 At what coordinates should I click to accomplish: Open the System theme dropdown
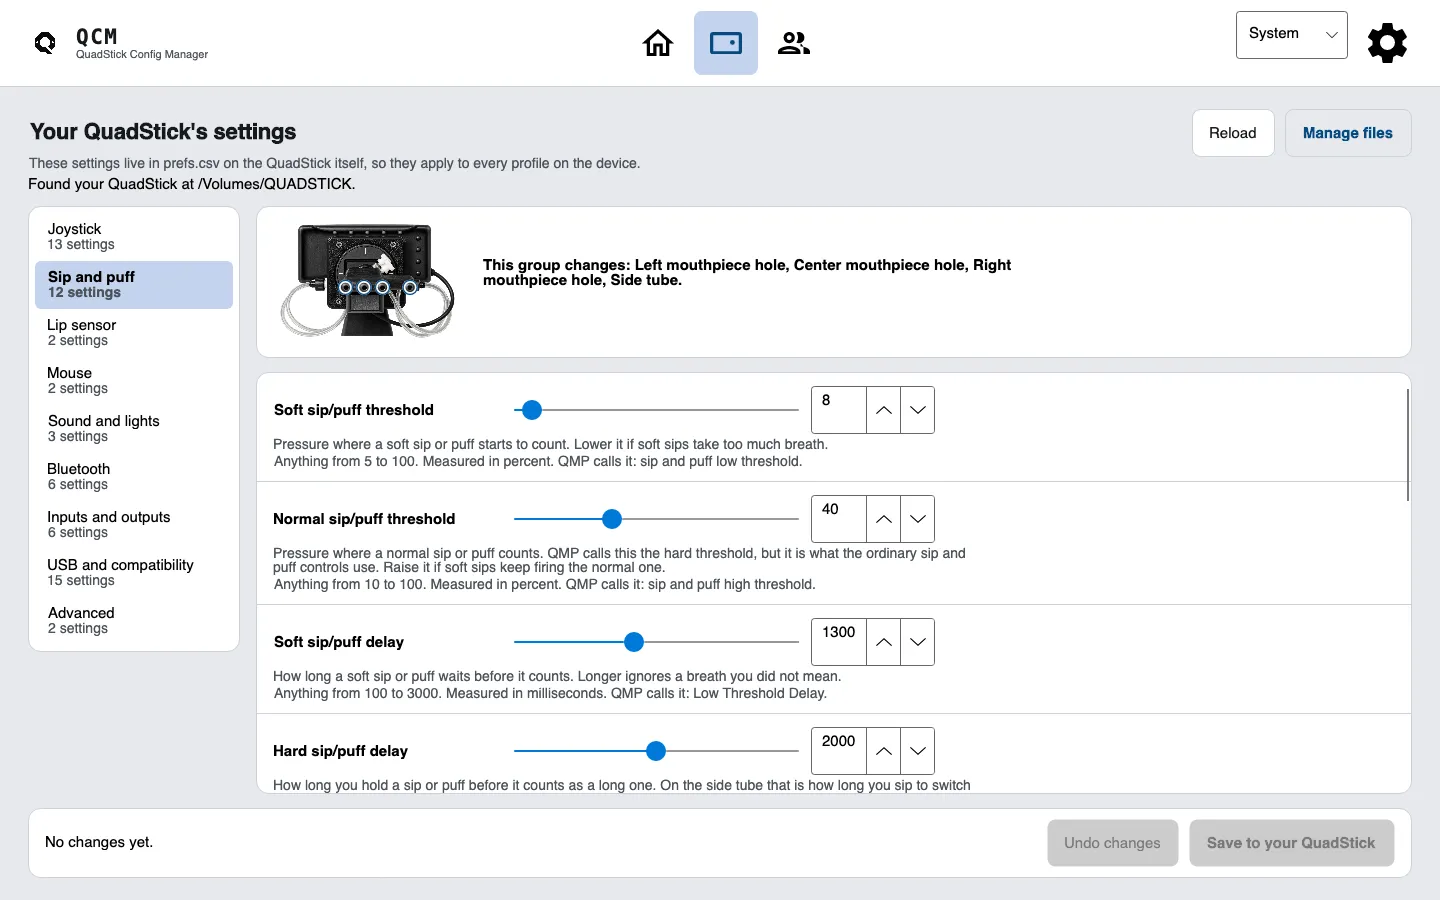click(x=1292, y=35)
